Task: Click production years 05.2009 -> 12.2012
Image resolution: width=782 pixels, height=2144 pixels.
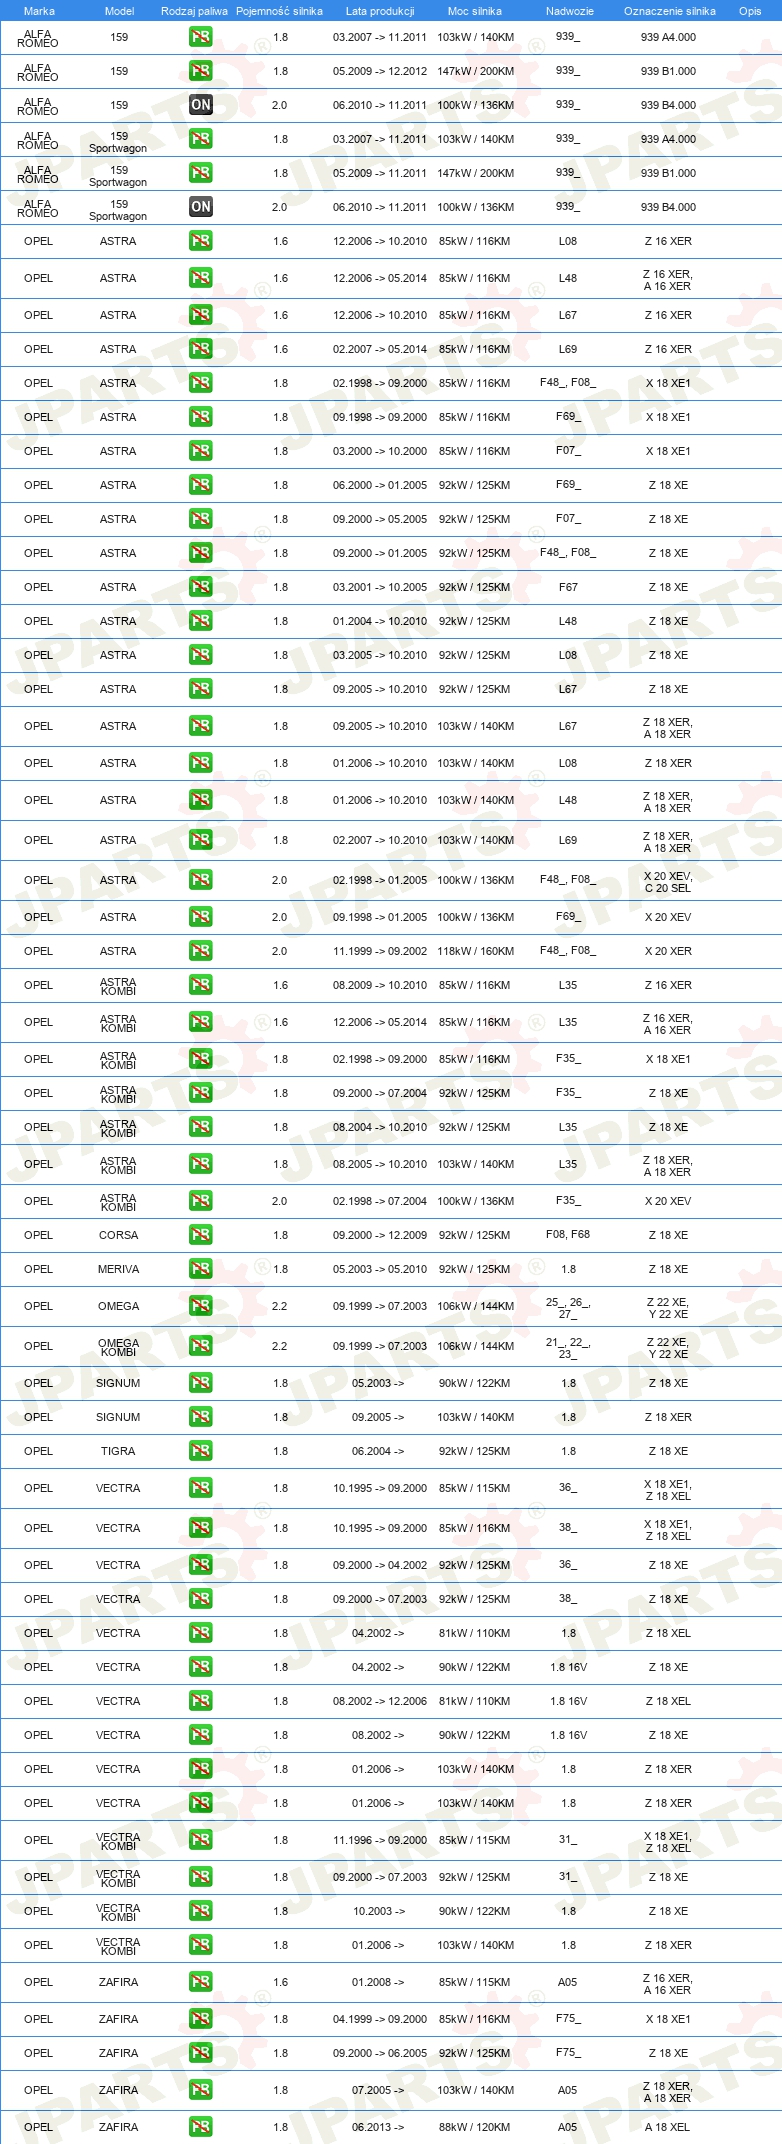Action: pyautogui.click(x=380, y=71)
